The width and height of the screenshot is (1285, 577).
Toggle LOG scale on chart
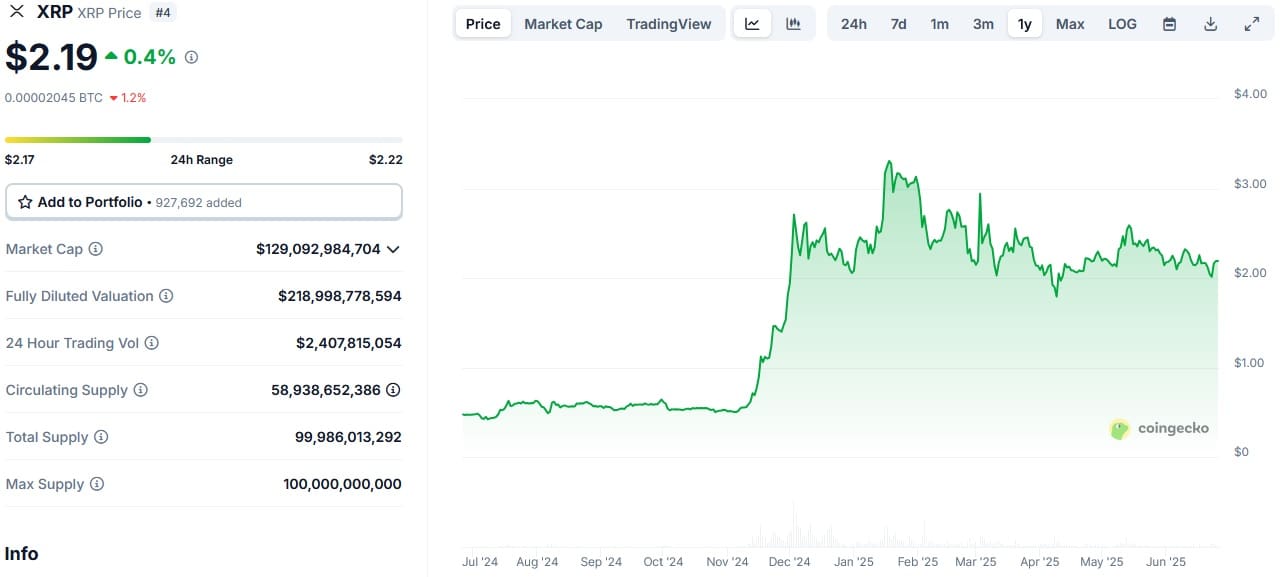(x=1122, y=24)
